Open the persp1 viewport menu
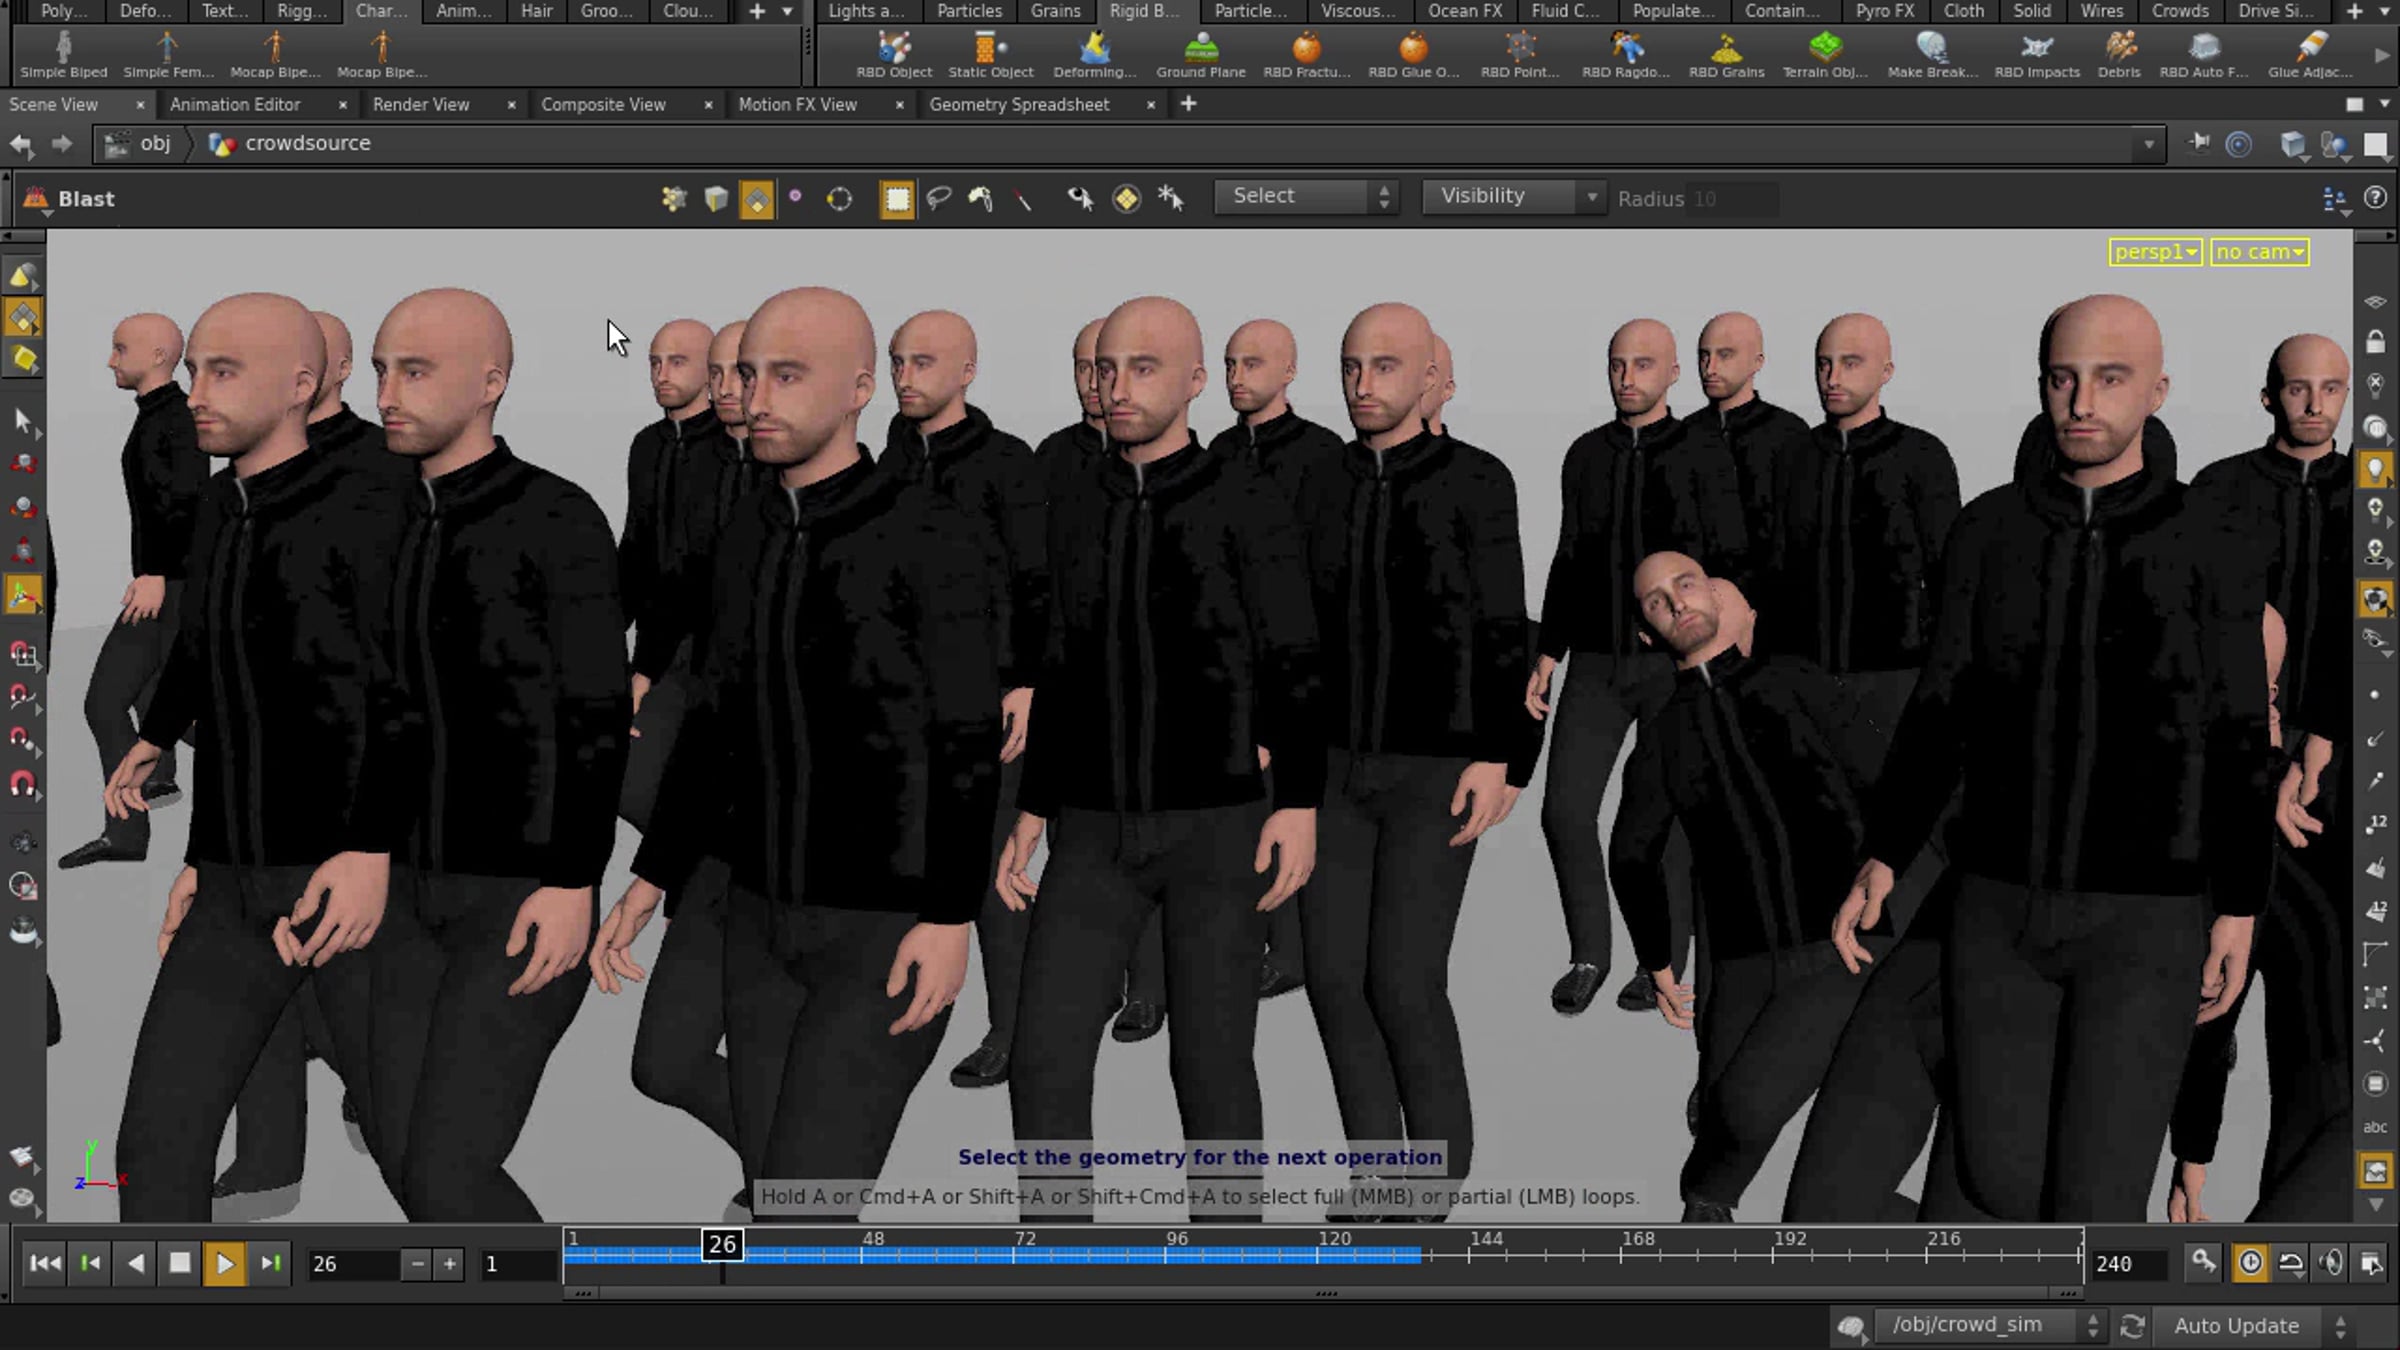This screenshot has height=1350, width=2400. 2155,252
